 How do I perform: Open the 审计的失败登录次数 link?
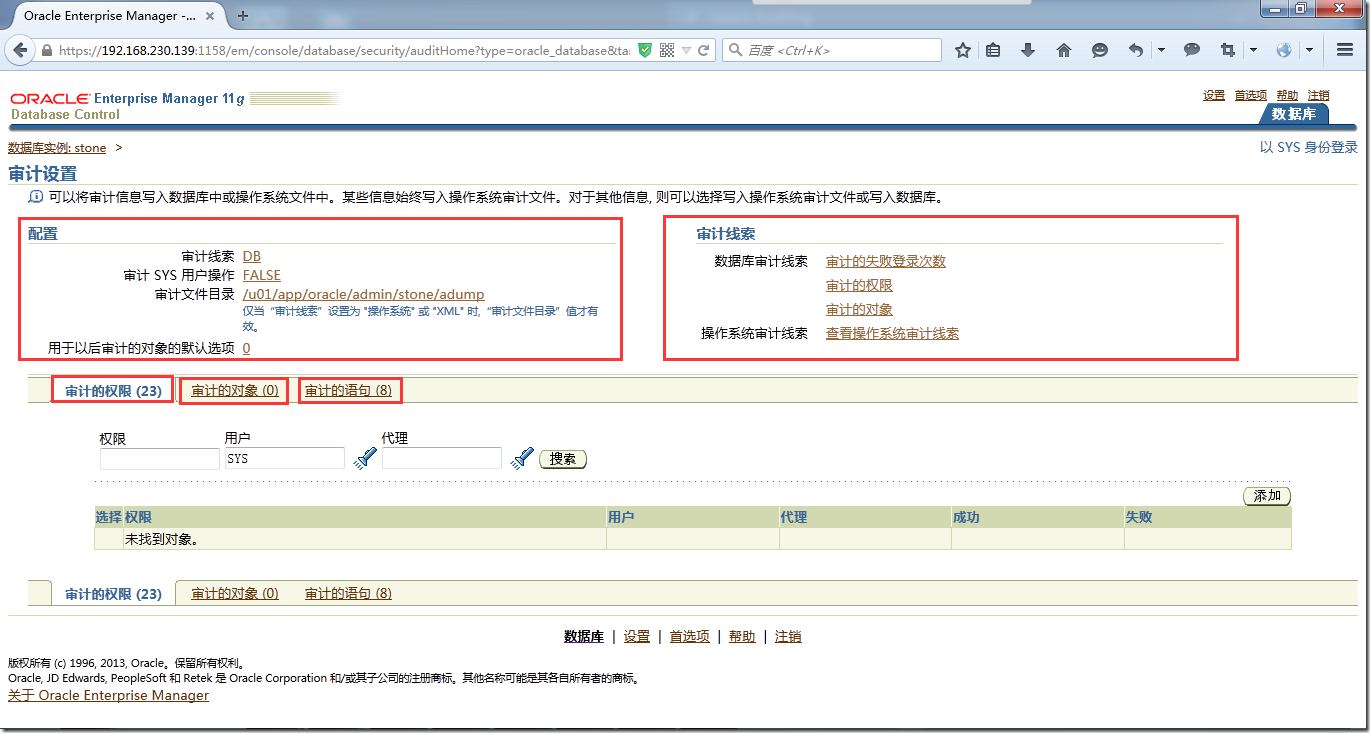pos(886,261)
